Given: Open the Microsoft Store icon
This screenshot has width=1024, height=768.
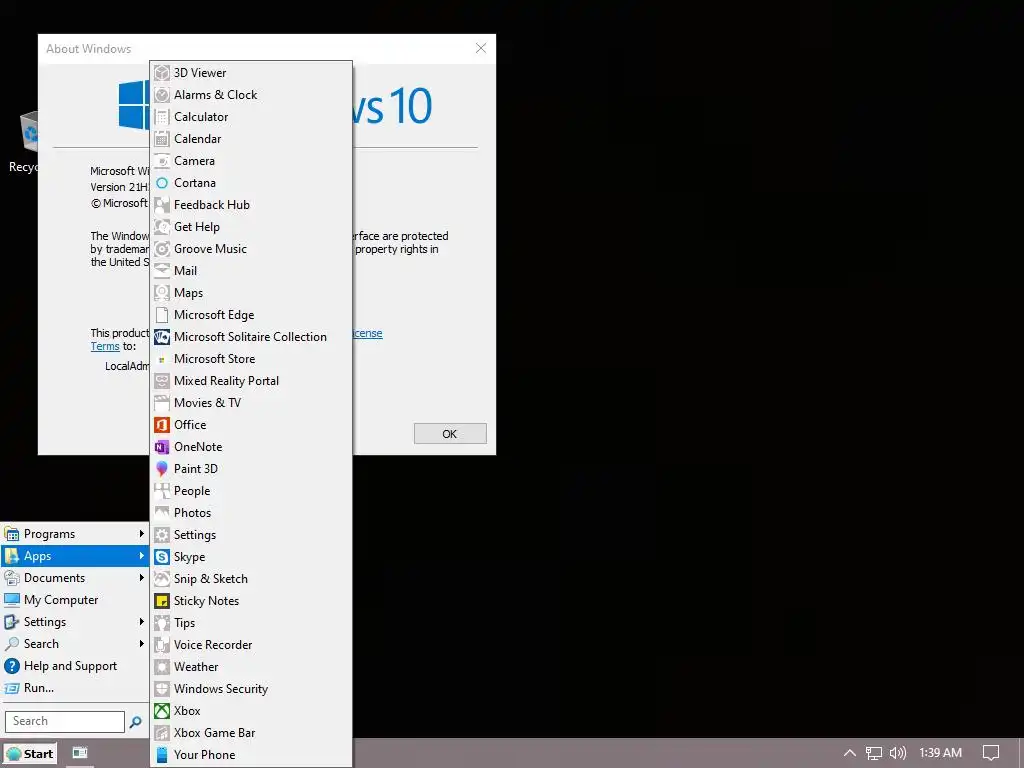Looking at the screenshot, I should point(162,359).
